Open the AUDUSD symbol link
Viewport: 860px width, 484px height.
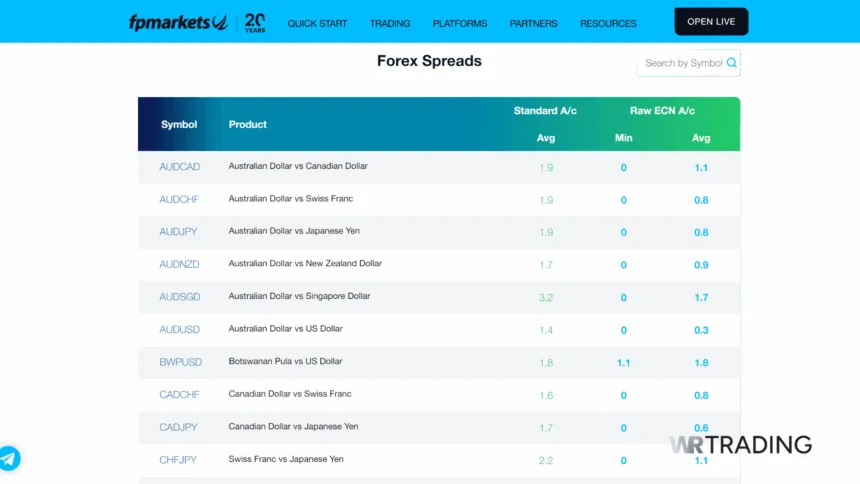[179, 329]
